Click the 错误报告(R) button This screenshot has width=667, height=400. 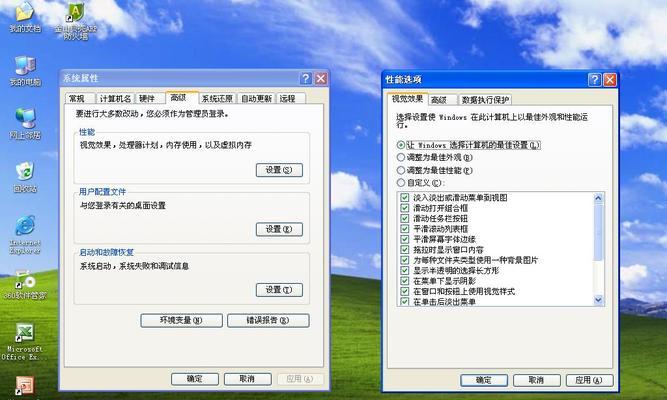click(268, 320)
